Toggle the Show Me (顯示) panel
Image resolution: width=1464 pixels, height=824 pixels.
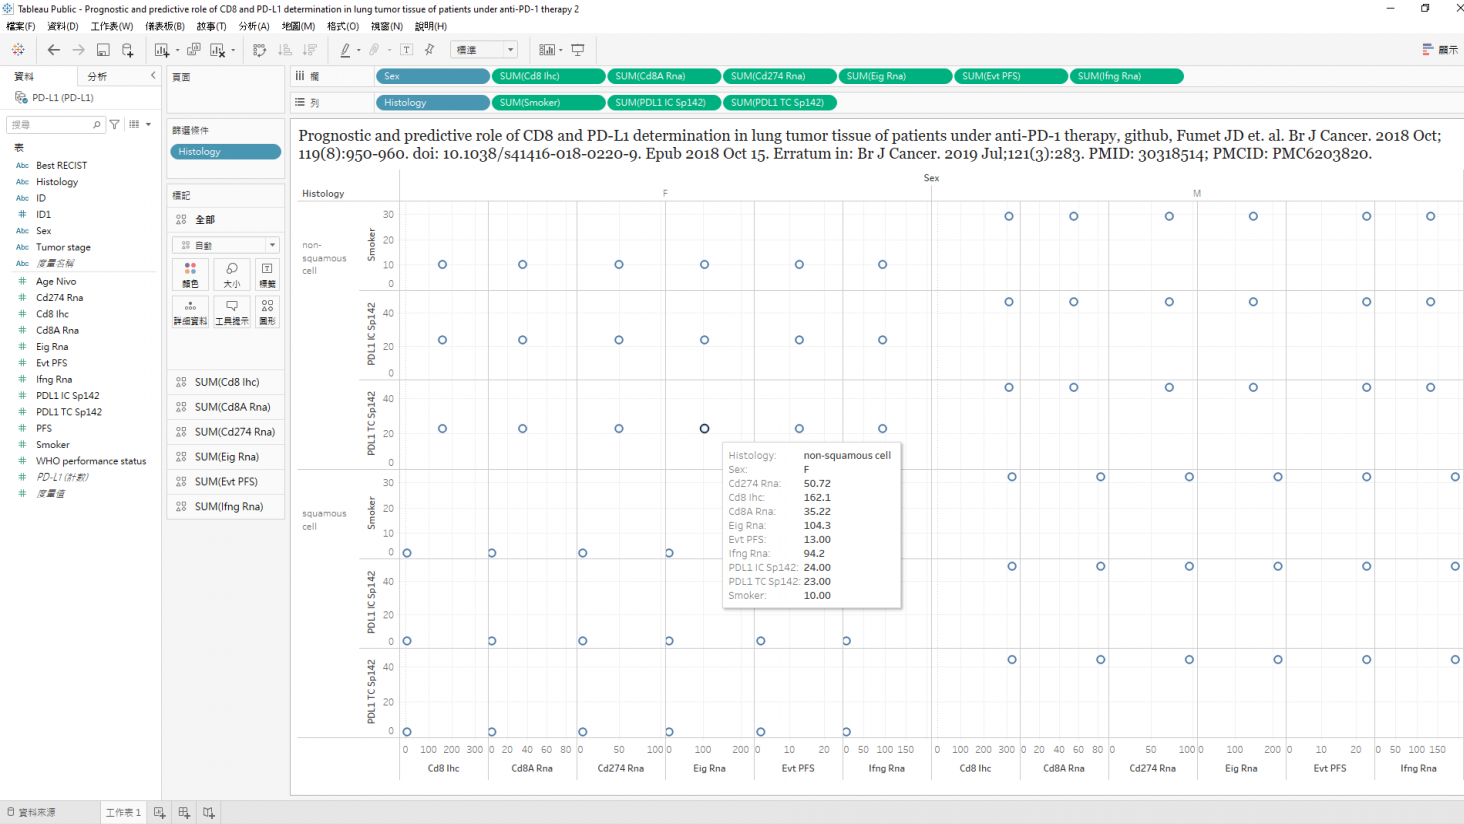(1439, 50)
